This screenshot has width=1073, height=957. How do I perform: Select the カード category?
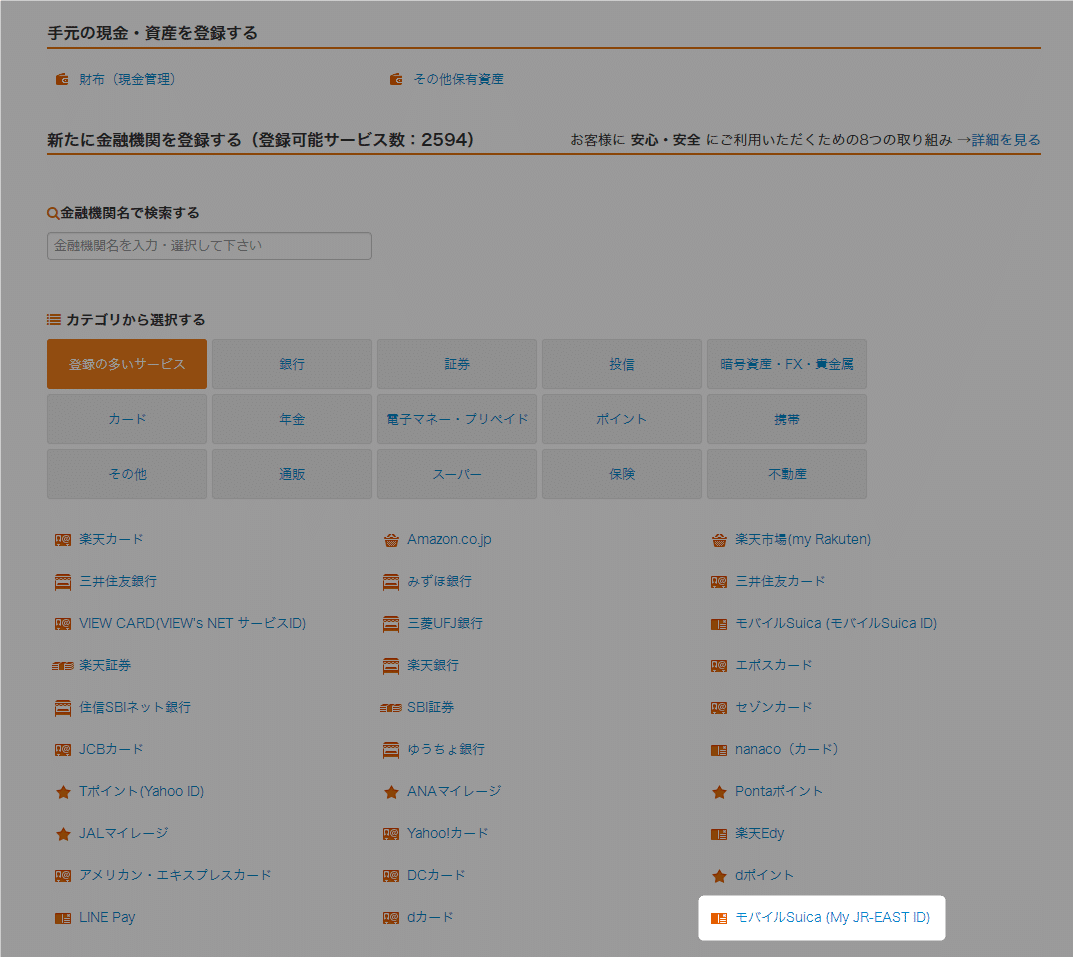(127, 419)
